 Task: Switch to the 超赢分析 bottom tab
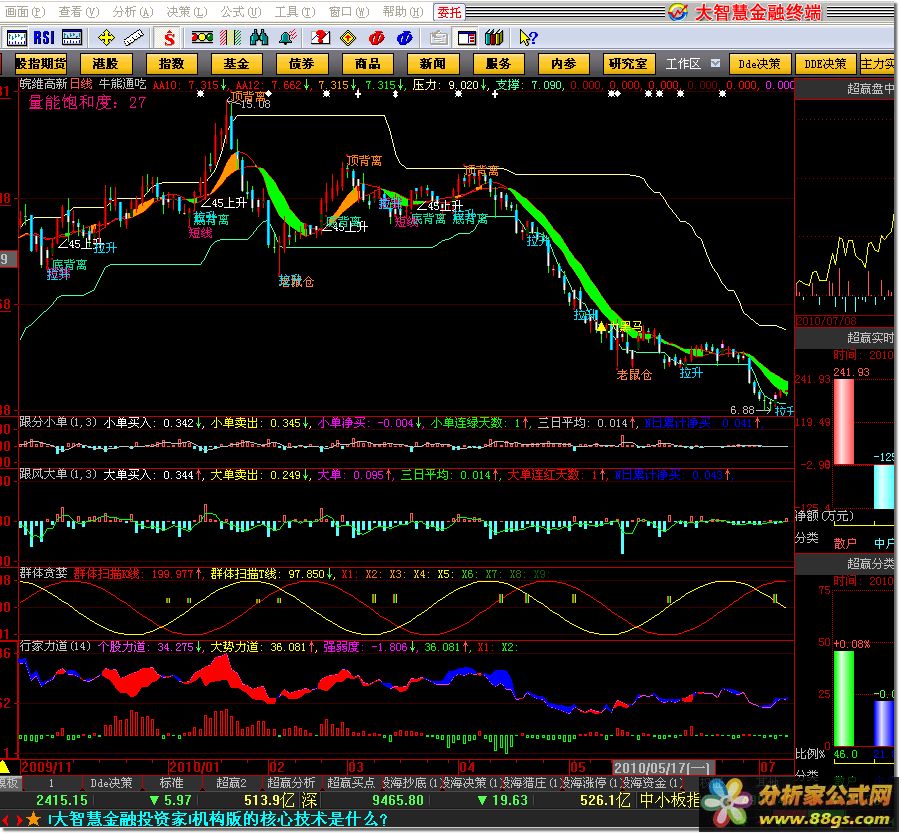click(291, 783)
